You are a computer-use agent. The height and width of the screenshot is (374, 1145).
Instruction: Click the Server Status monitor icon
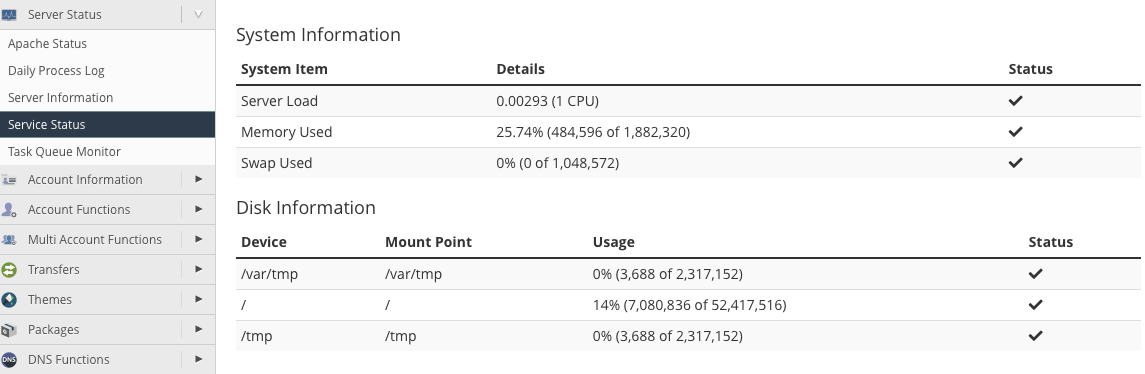coord(9,15)
